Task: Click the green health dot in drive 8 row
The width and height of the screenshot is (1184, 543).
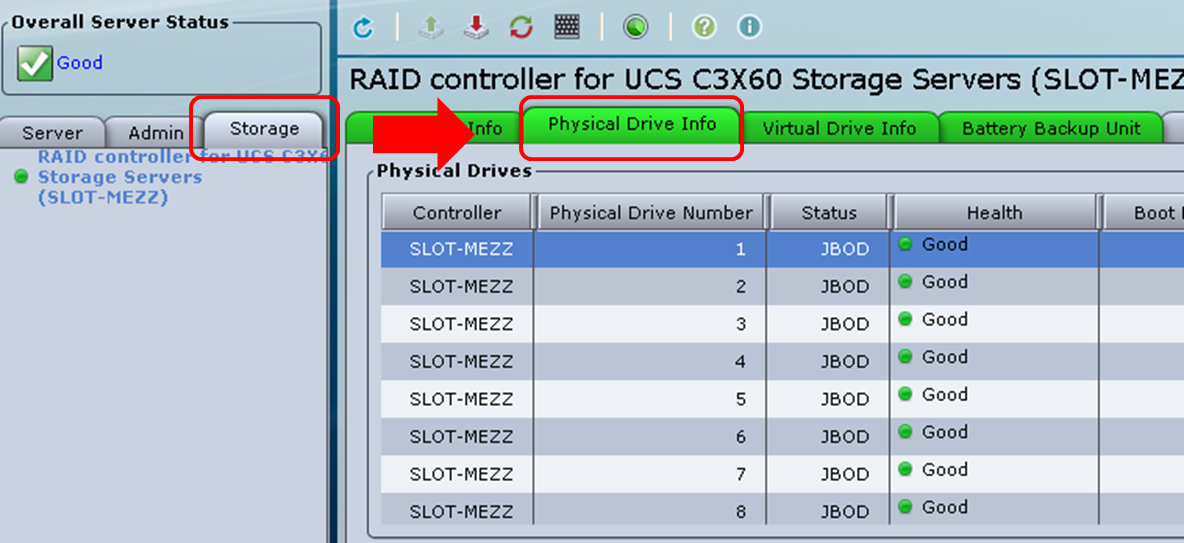Action: click(905, 507)
